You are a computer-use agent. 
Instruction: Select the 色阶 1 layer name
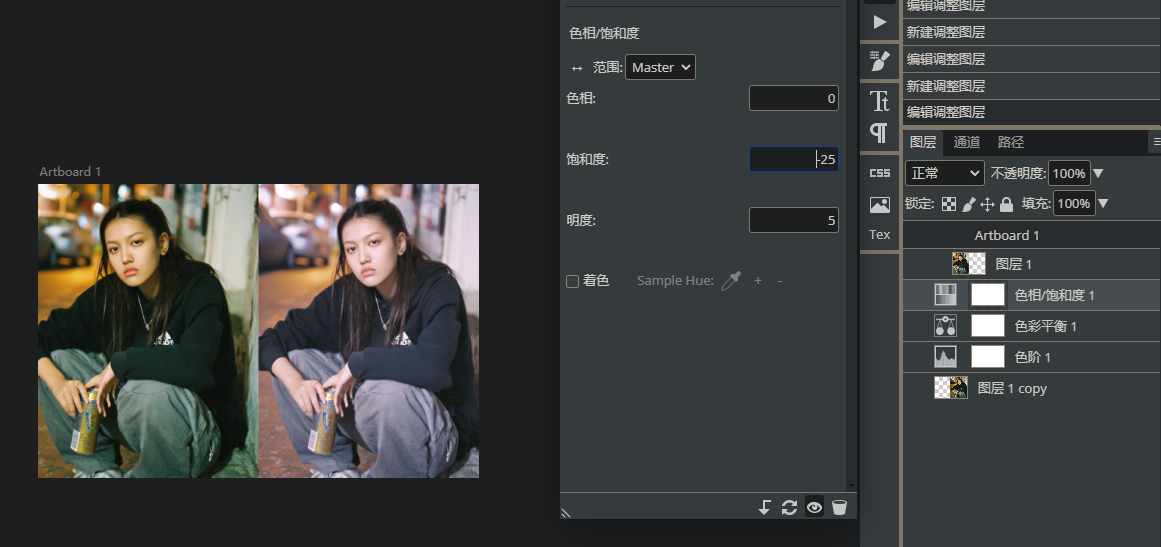pyautogui.click(x=1032, y=358)
